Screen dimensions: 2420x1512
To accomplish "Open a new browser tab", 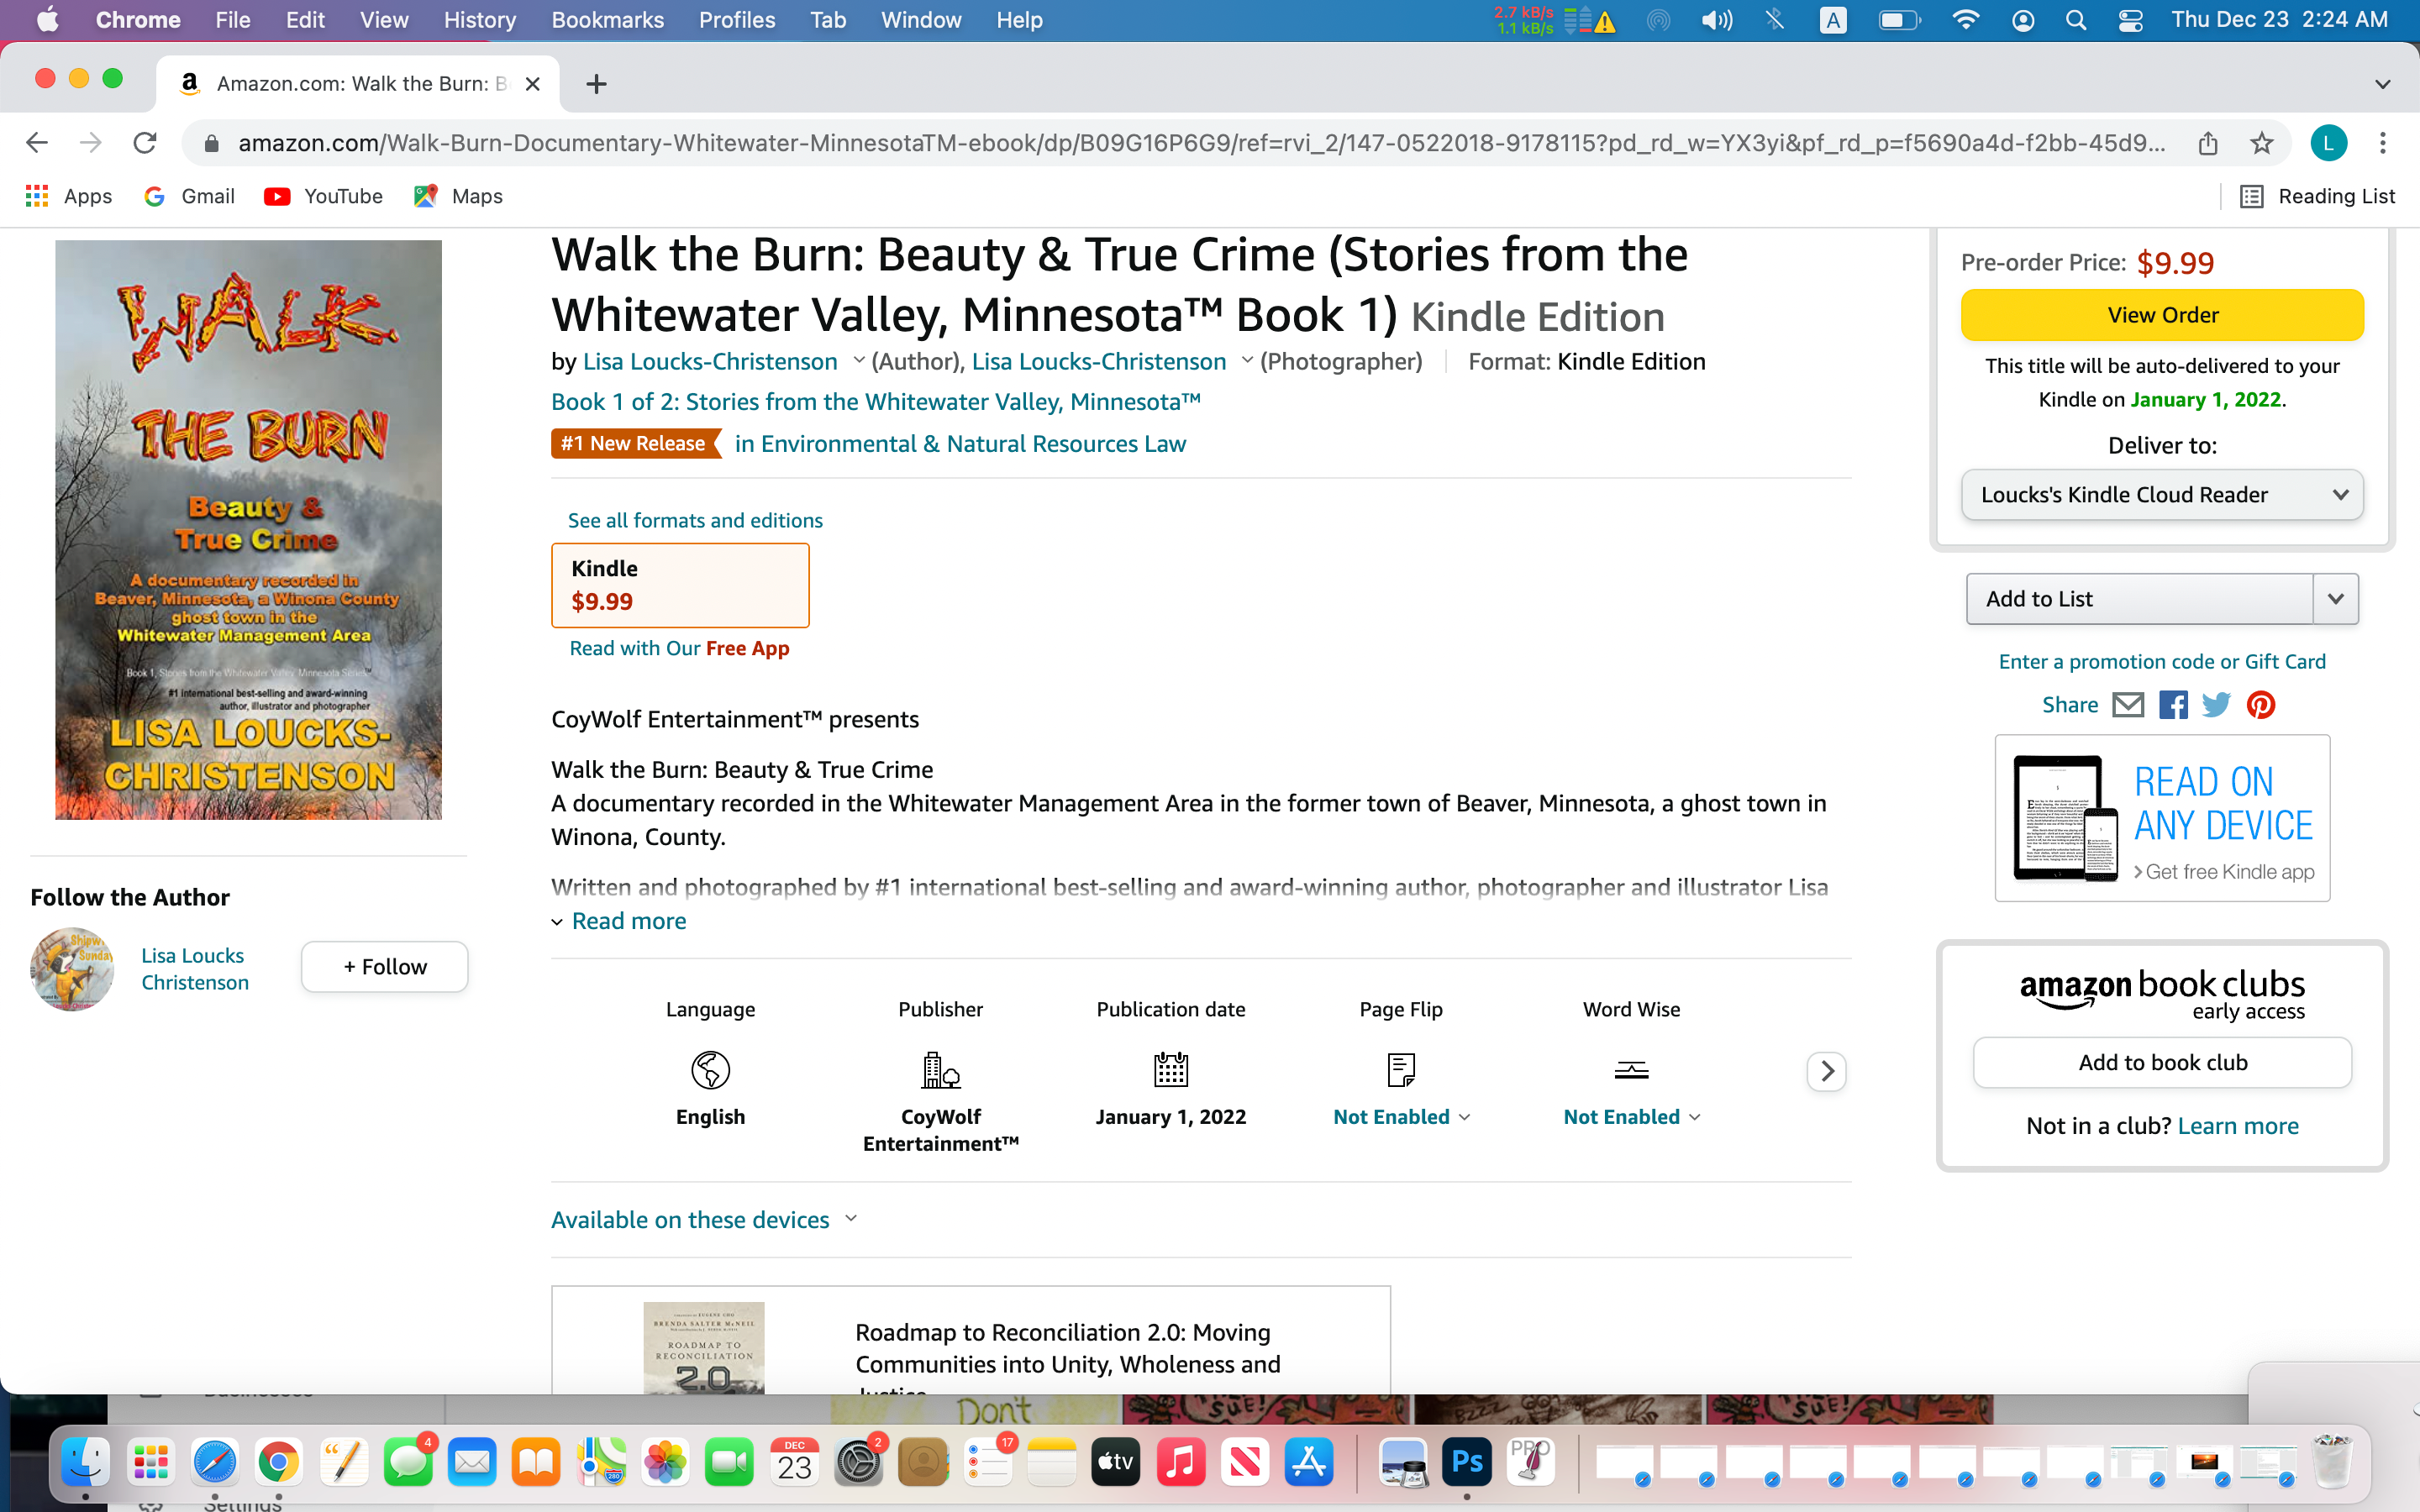I will (596, 84).
